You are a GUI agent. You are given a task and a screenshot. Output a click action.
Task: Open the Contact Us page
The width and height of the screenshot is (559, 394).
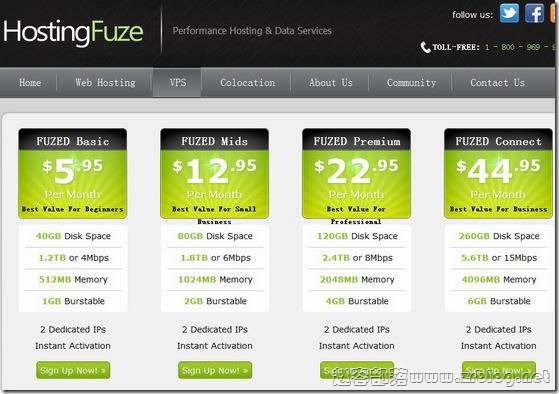pyautogui.click(x=497, y=83)
